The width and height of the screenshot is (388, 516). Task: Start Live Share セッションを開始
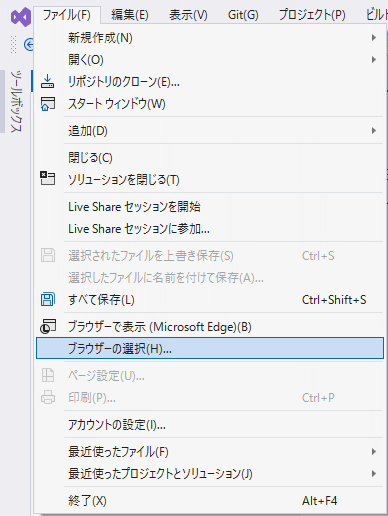tap(210, 207)
